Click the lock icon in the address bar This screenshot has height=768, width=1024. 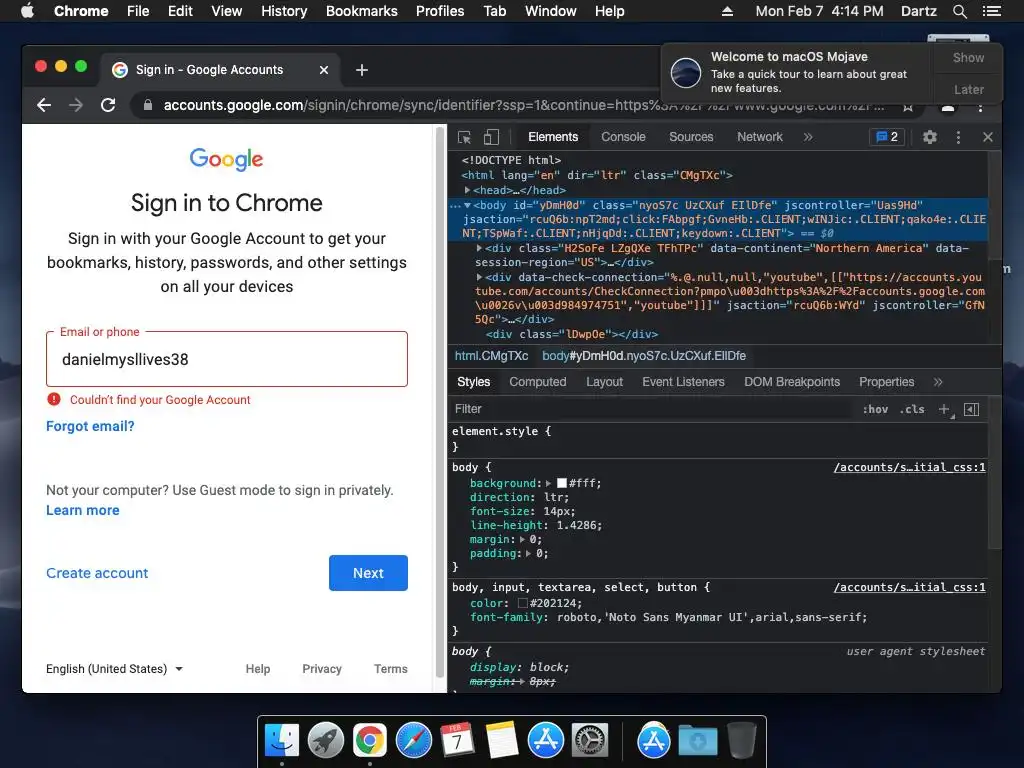pos(148,104)
